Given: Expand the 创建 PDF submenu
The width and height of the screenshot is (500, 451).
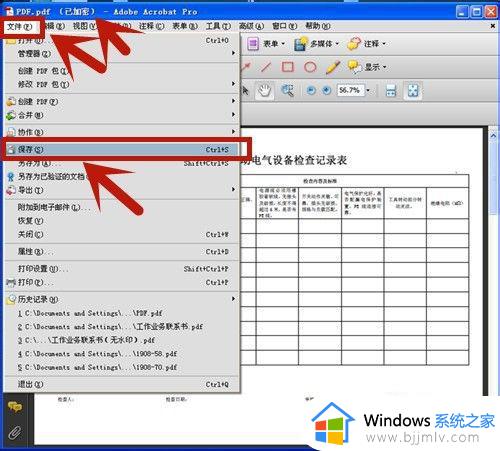Looking at the screenshot, I should 121,102.
